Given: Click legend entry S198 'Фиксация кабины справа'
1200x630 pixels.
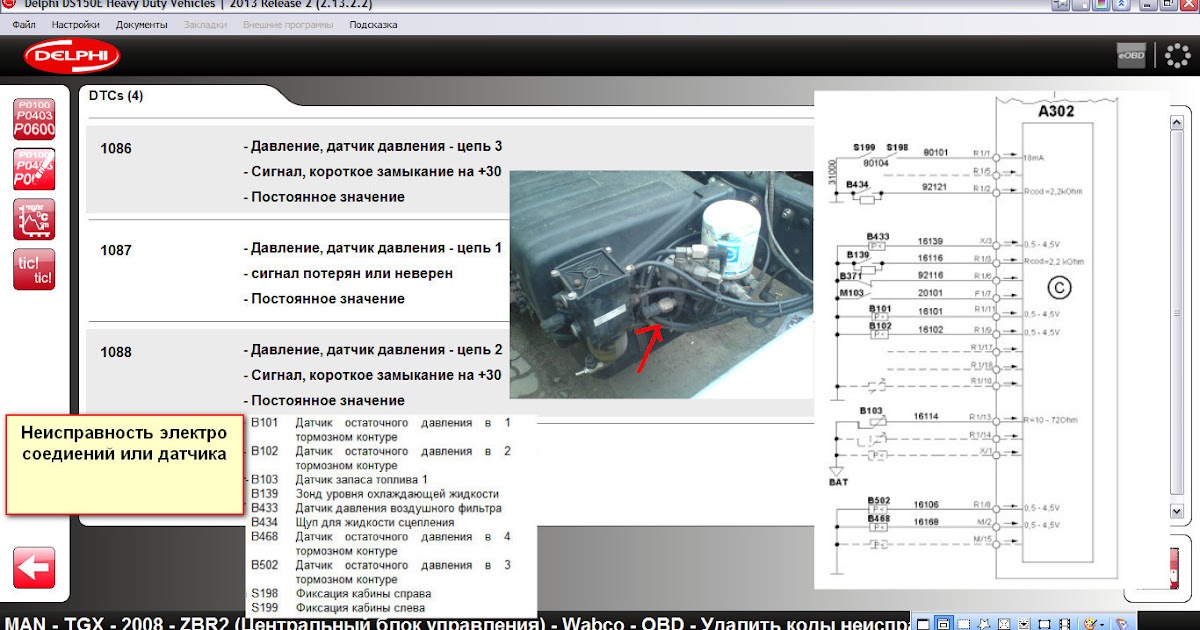Looking at the screenshot, I should click(x=345, y=594).
